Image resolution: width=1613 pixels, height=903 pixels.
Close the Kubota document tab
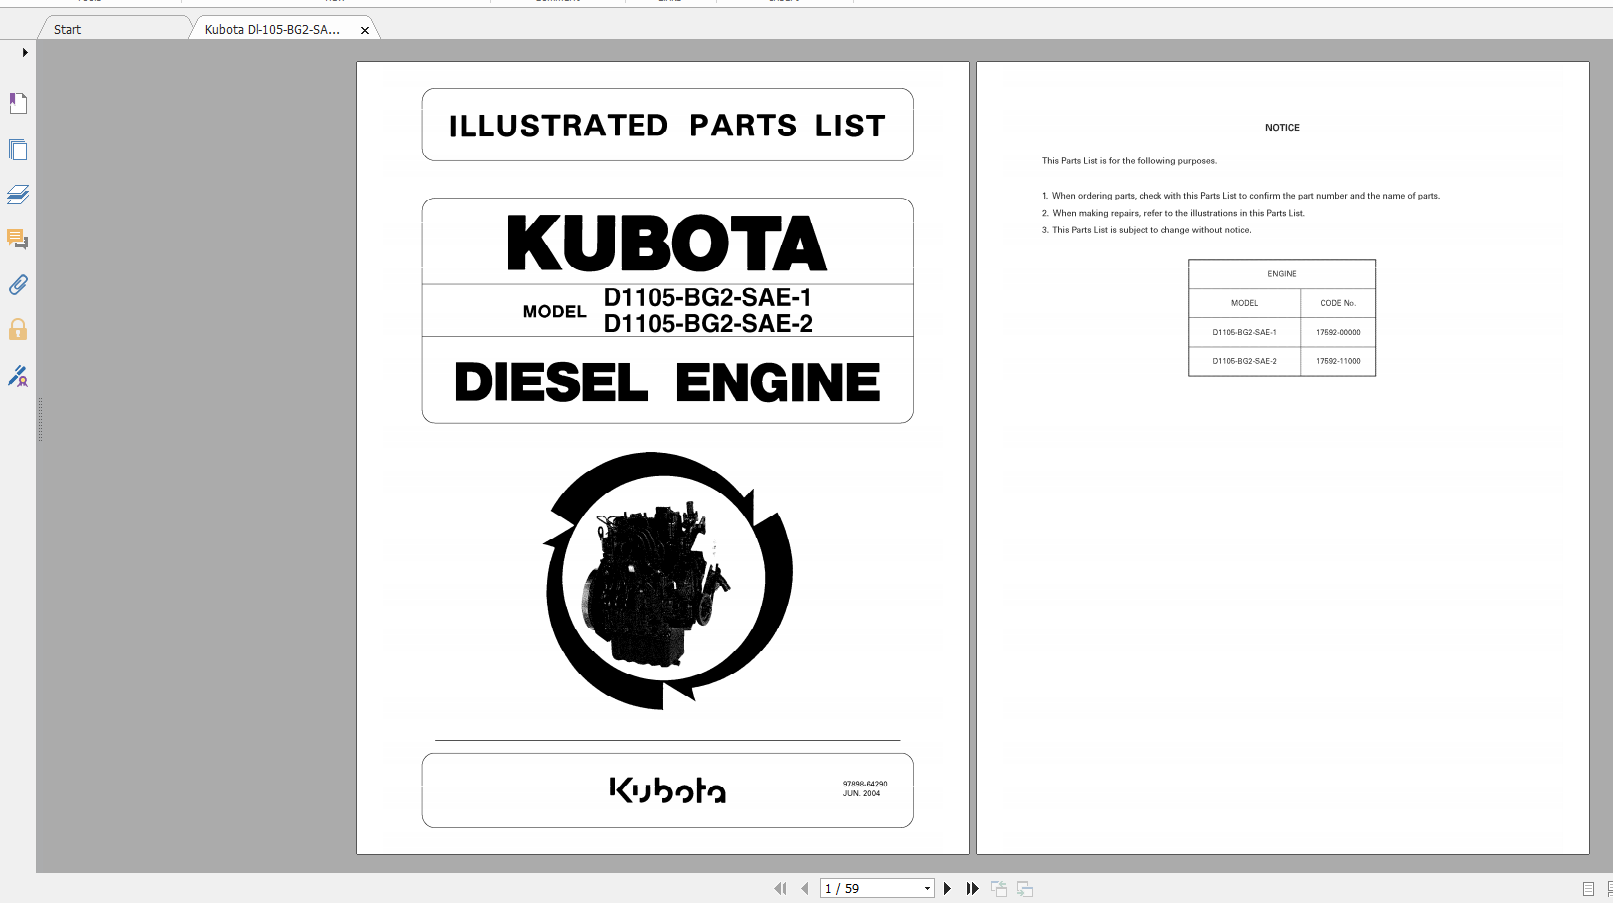365,29
